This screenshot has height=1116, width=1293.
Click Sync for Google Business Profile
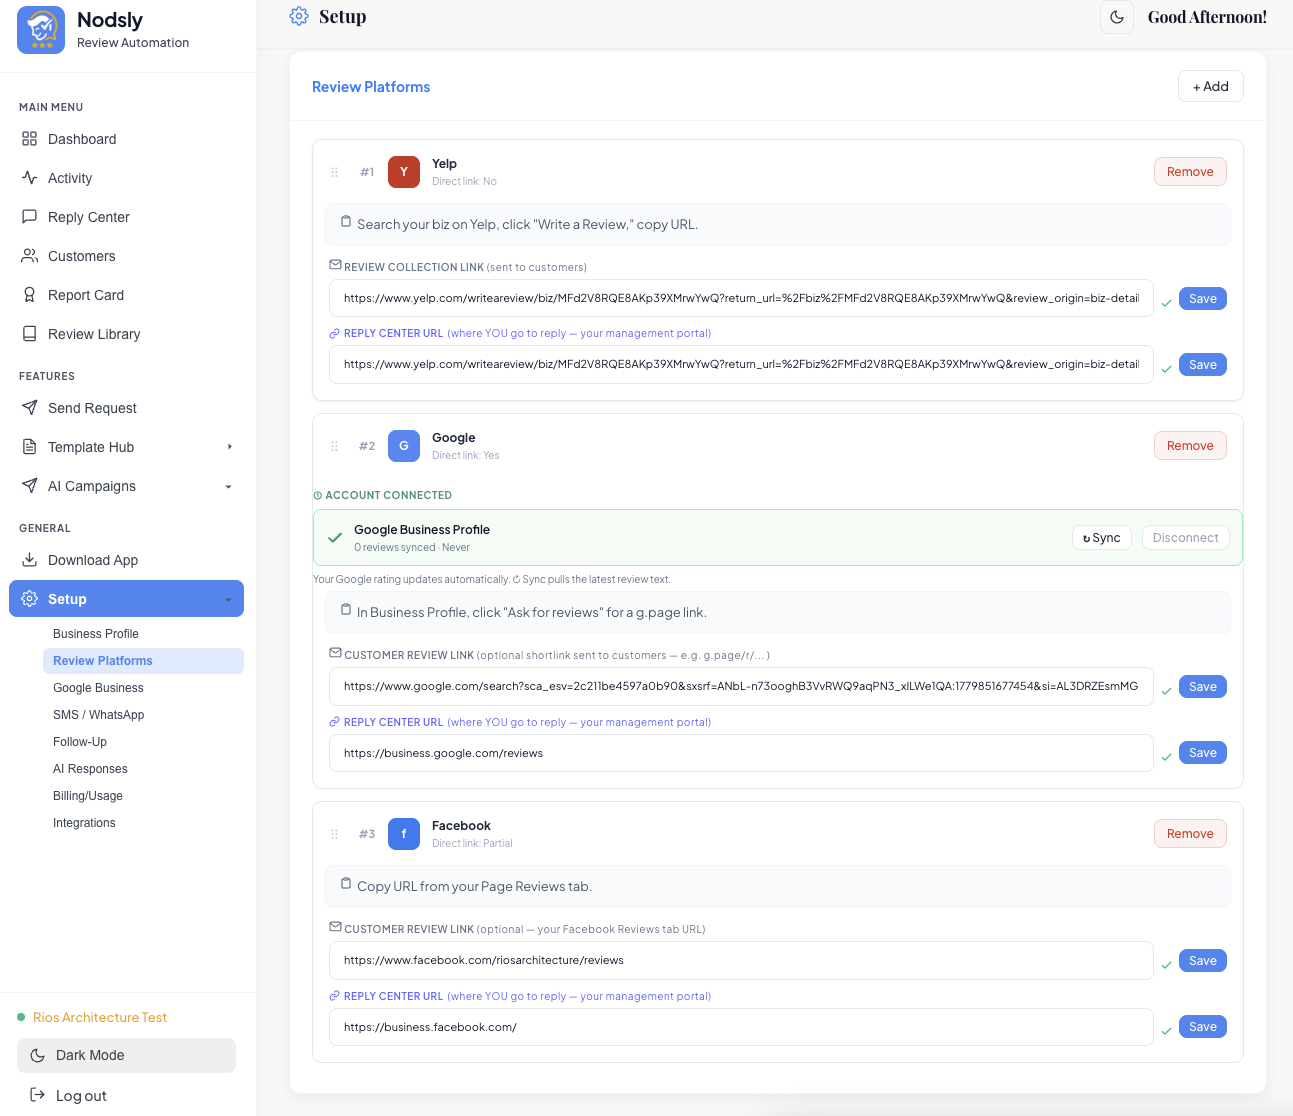click(1101, 538)
